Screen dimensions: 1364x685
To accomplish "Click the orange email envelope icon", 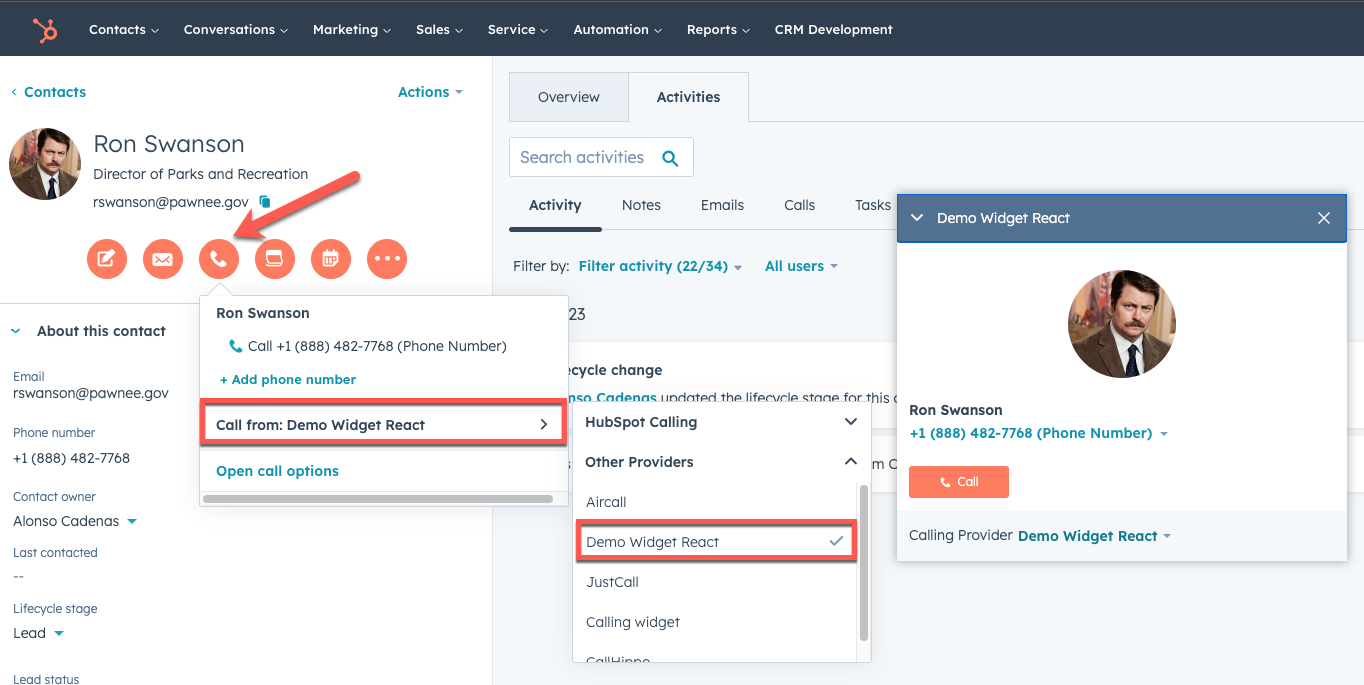I will (x=162, y=259).
